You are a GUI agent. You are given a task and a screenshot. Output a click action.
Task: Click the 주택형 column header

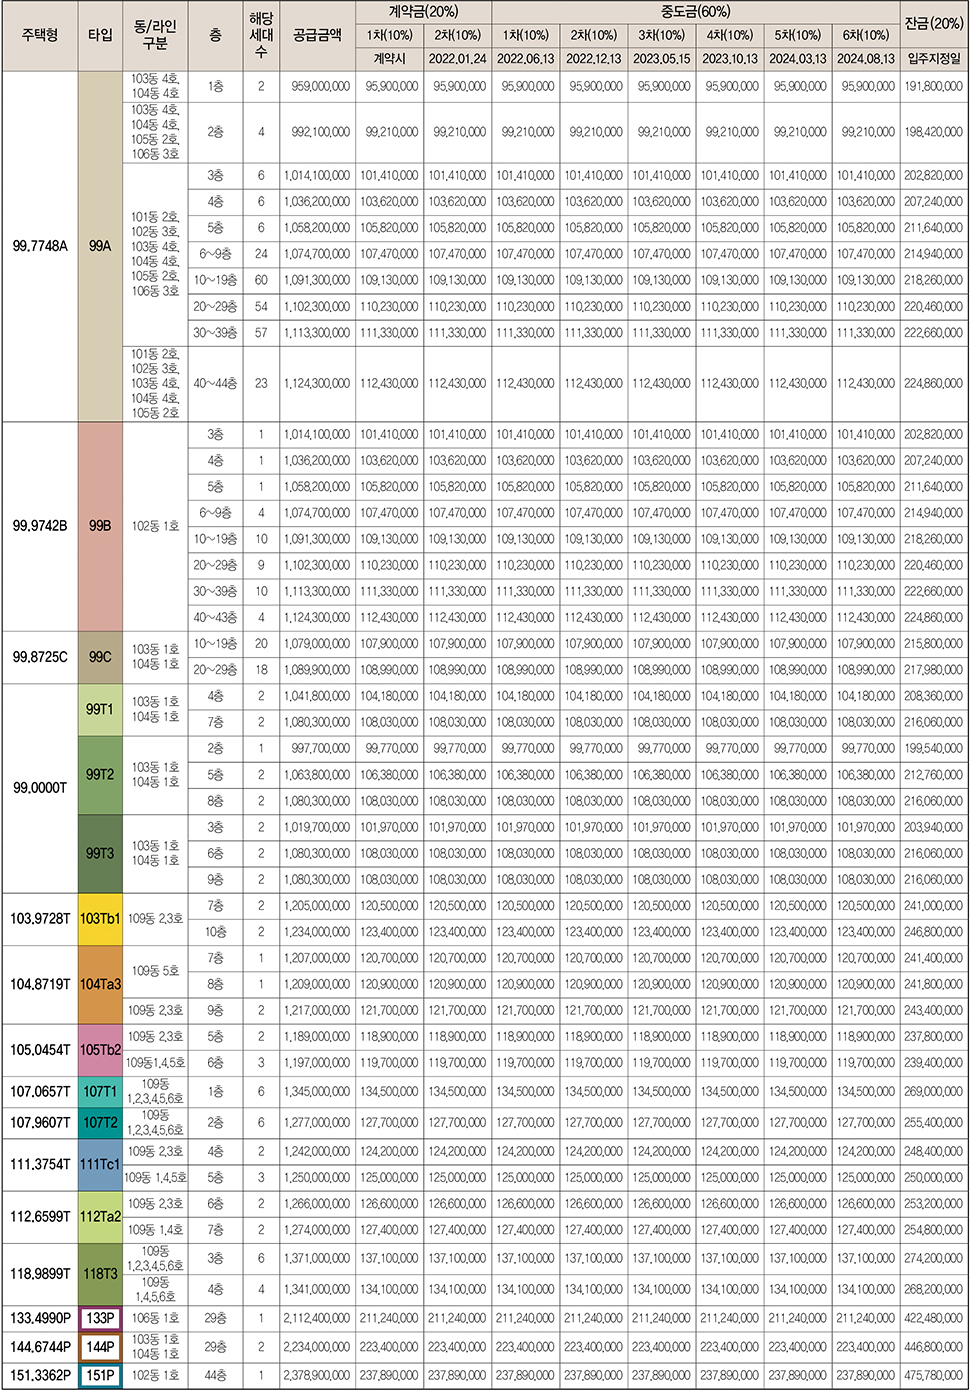pyautogui.click(x=40, y=35)
